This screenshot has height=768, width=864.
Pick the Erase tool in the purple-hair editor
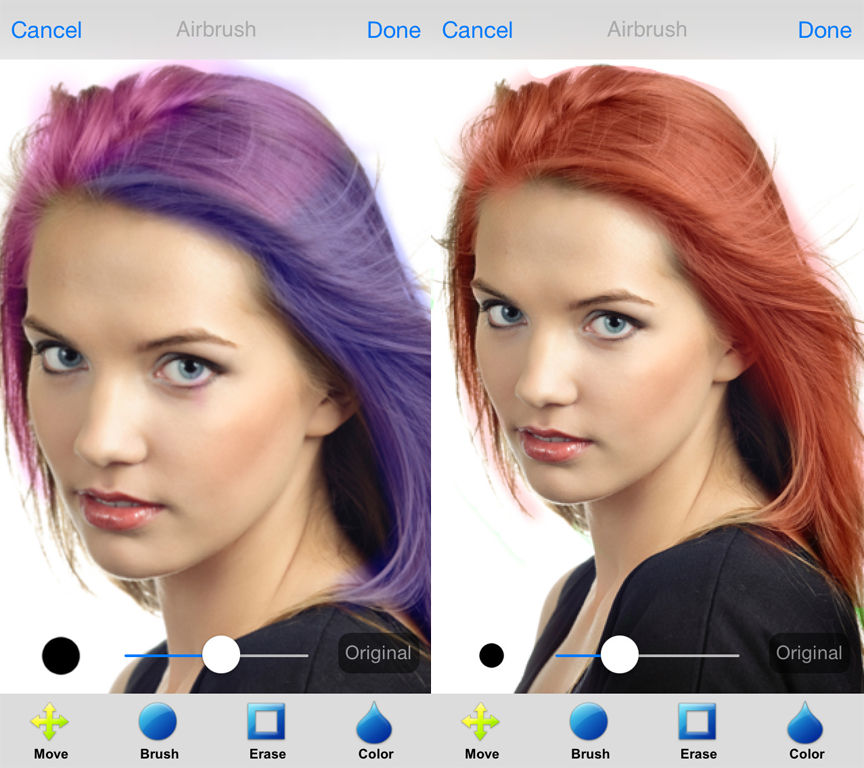click(267, 729)
